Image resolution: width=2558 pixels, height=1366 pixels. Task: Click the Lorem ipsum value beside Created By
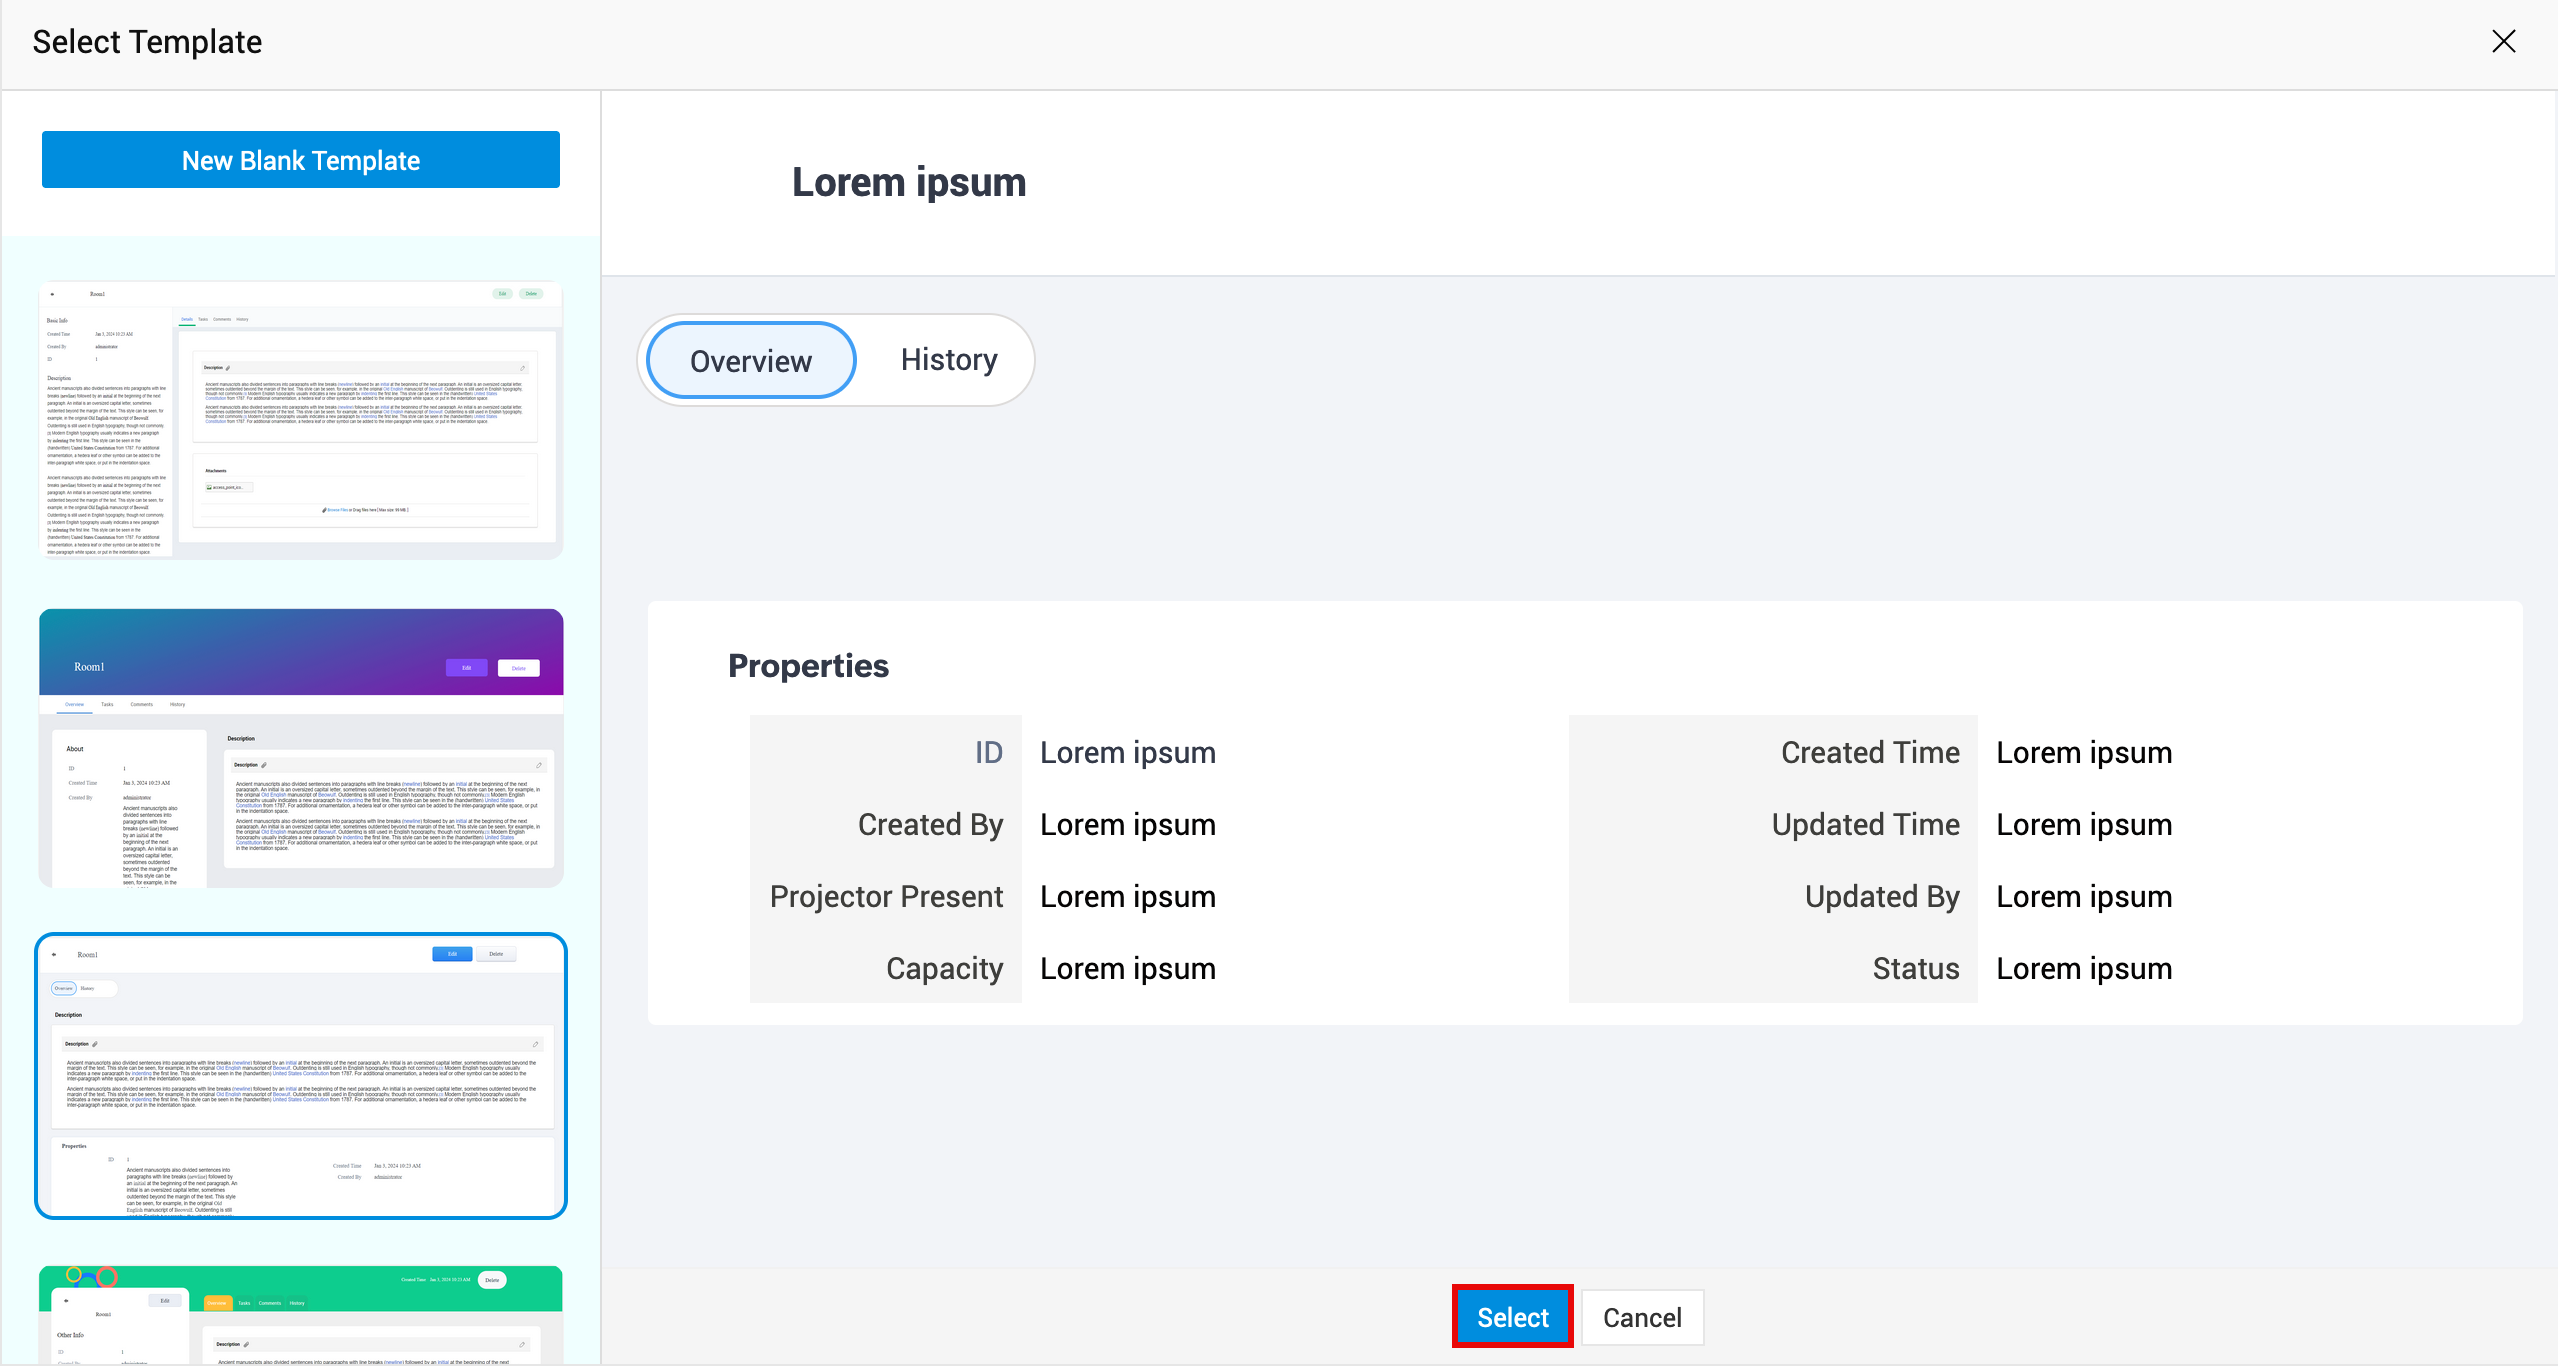click(1128, 824)
